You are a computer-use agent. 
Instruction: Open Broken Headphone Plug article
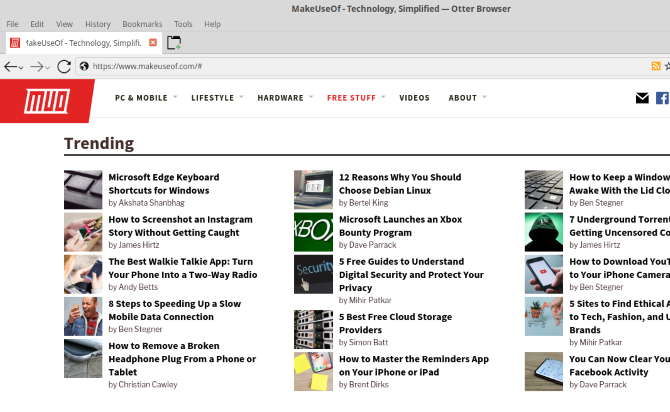[x=182, y=359]
